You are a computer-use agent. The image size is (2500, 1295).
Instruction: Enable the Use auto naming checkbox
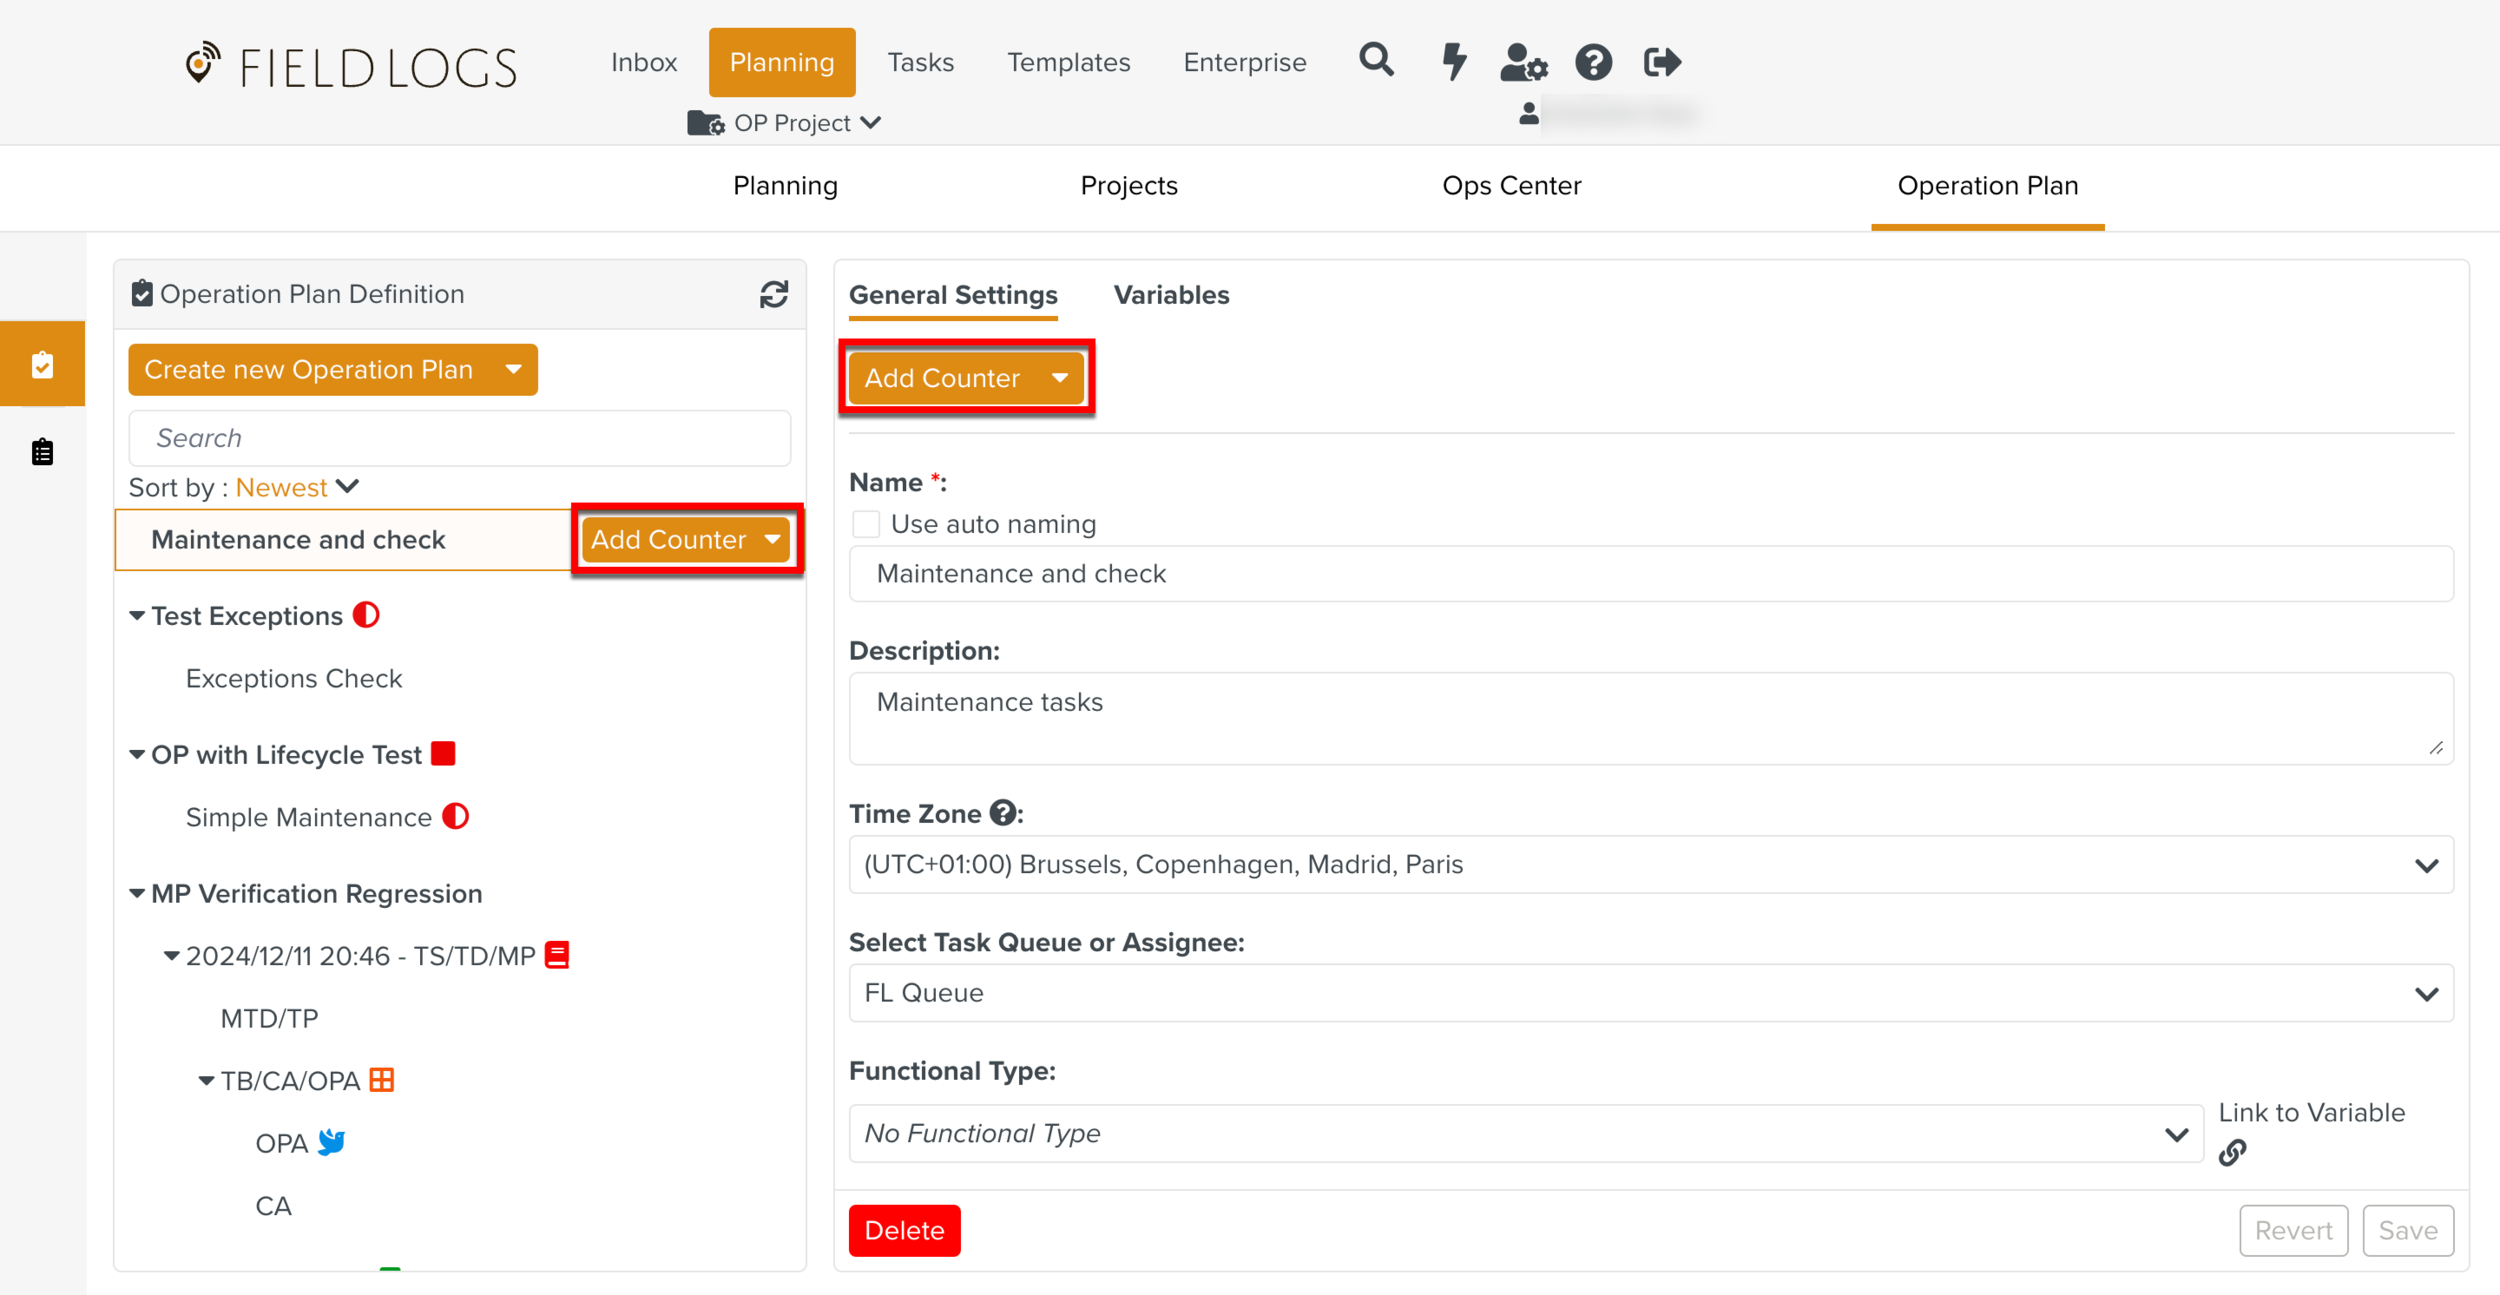click(x=866, y=524)
